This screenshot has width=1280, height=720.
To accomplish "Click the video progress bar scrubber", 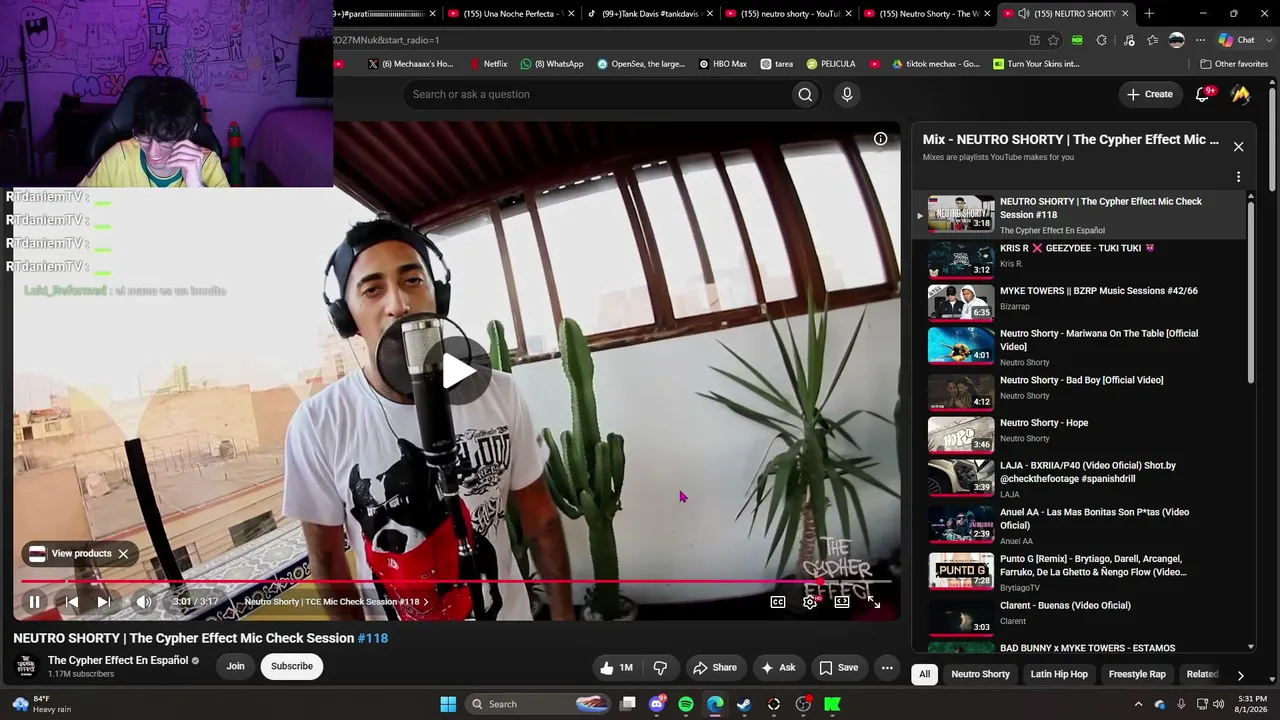I will click(820, 581).
